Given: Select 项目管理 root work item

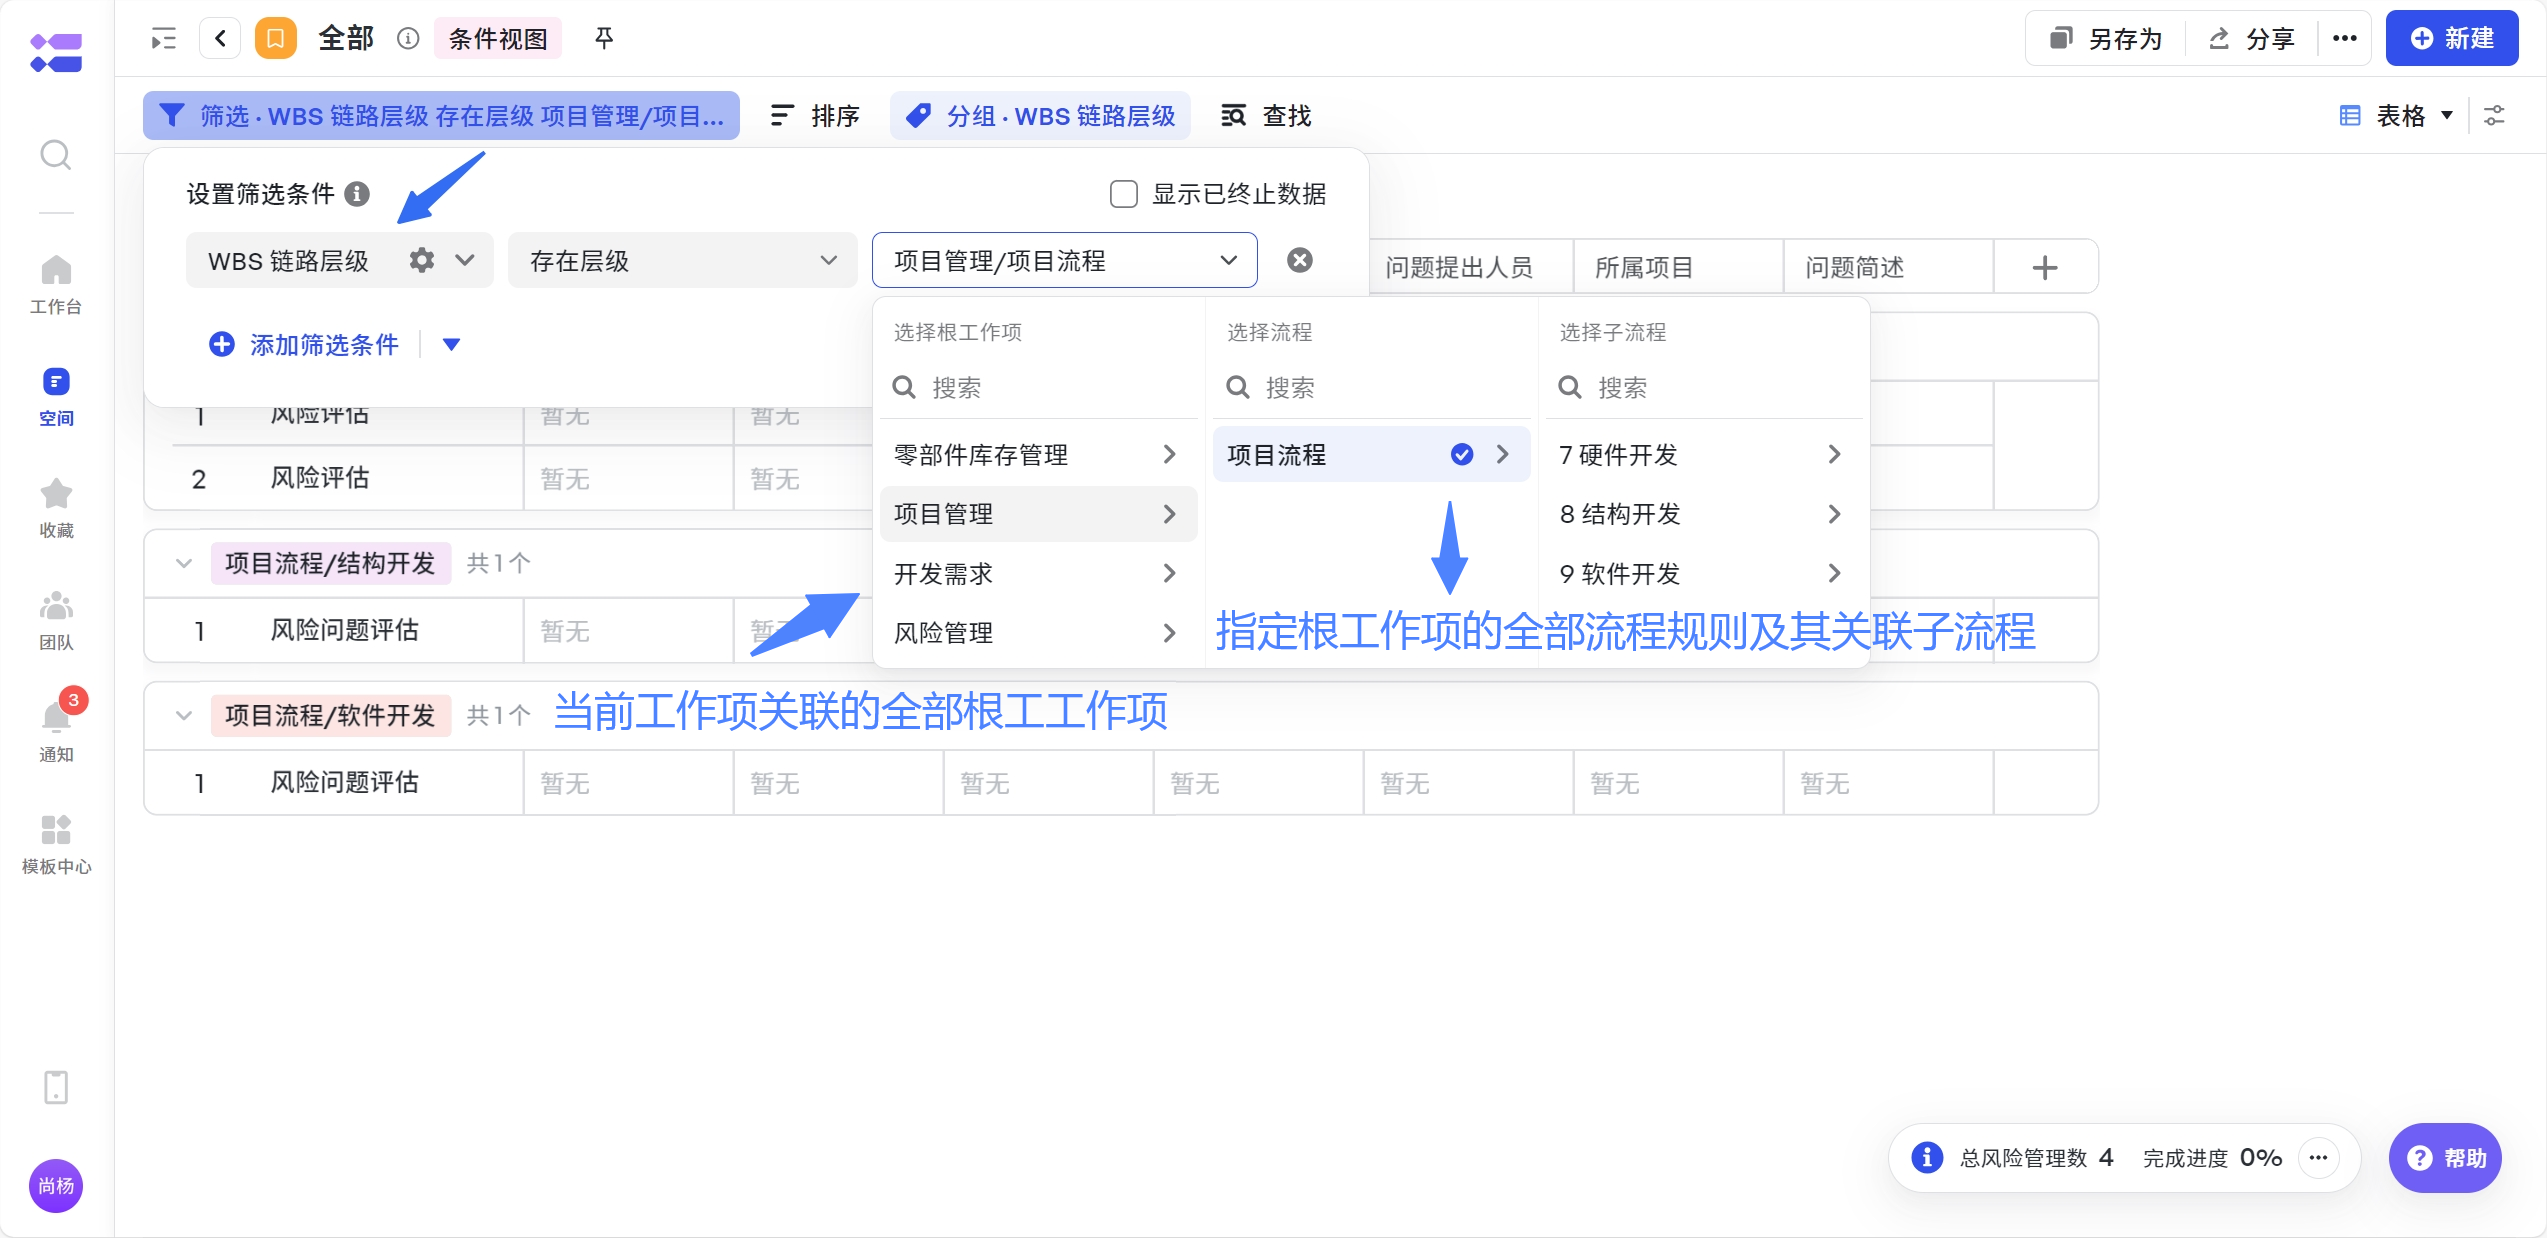Looking at the screenshot, I should click(x=1038, y=514).
